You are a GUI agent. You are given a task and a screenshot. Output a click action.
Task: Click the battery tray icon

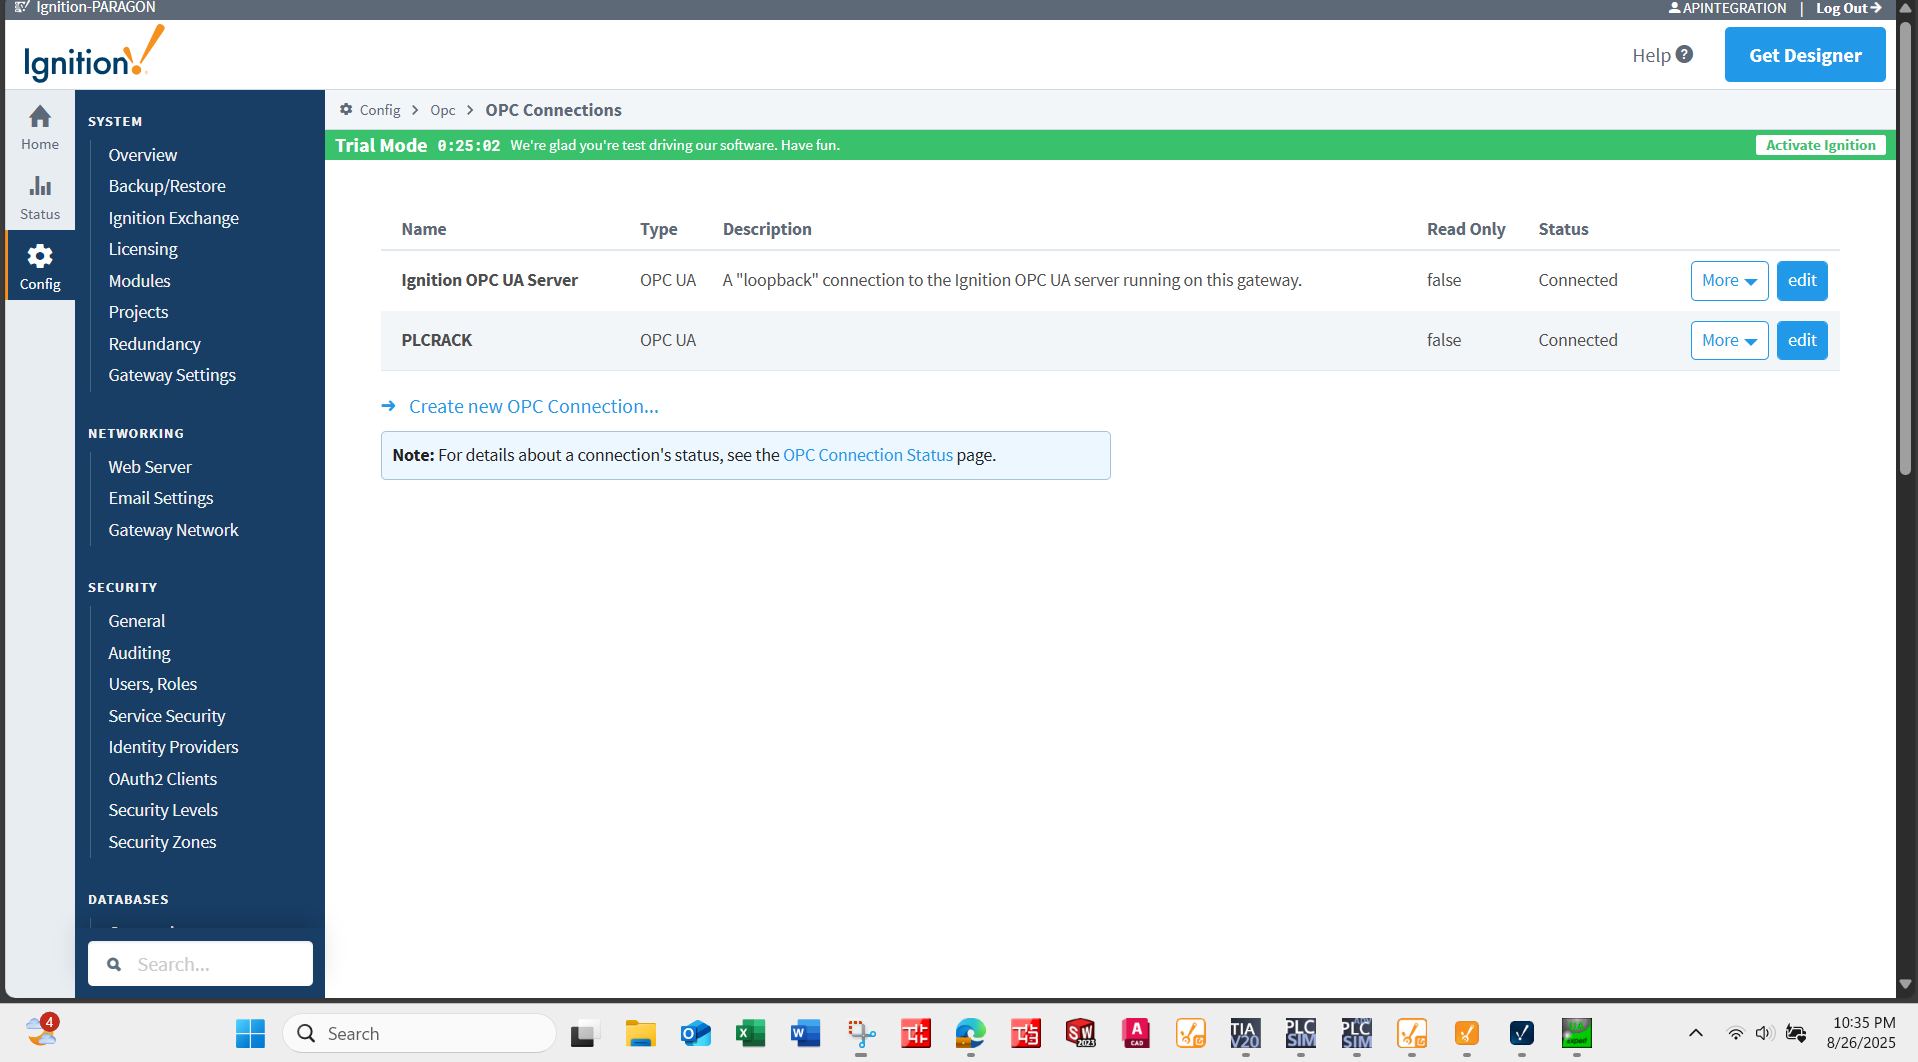[x=1796, y=1033]
